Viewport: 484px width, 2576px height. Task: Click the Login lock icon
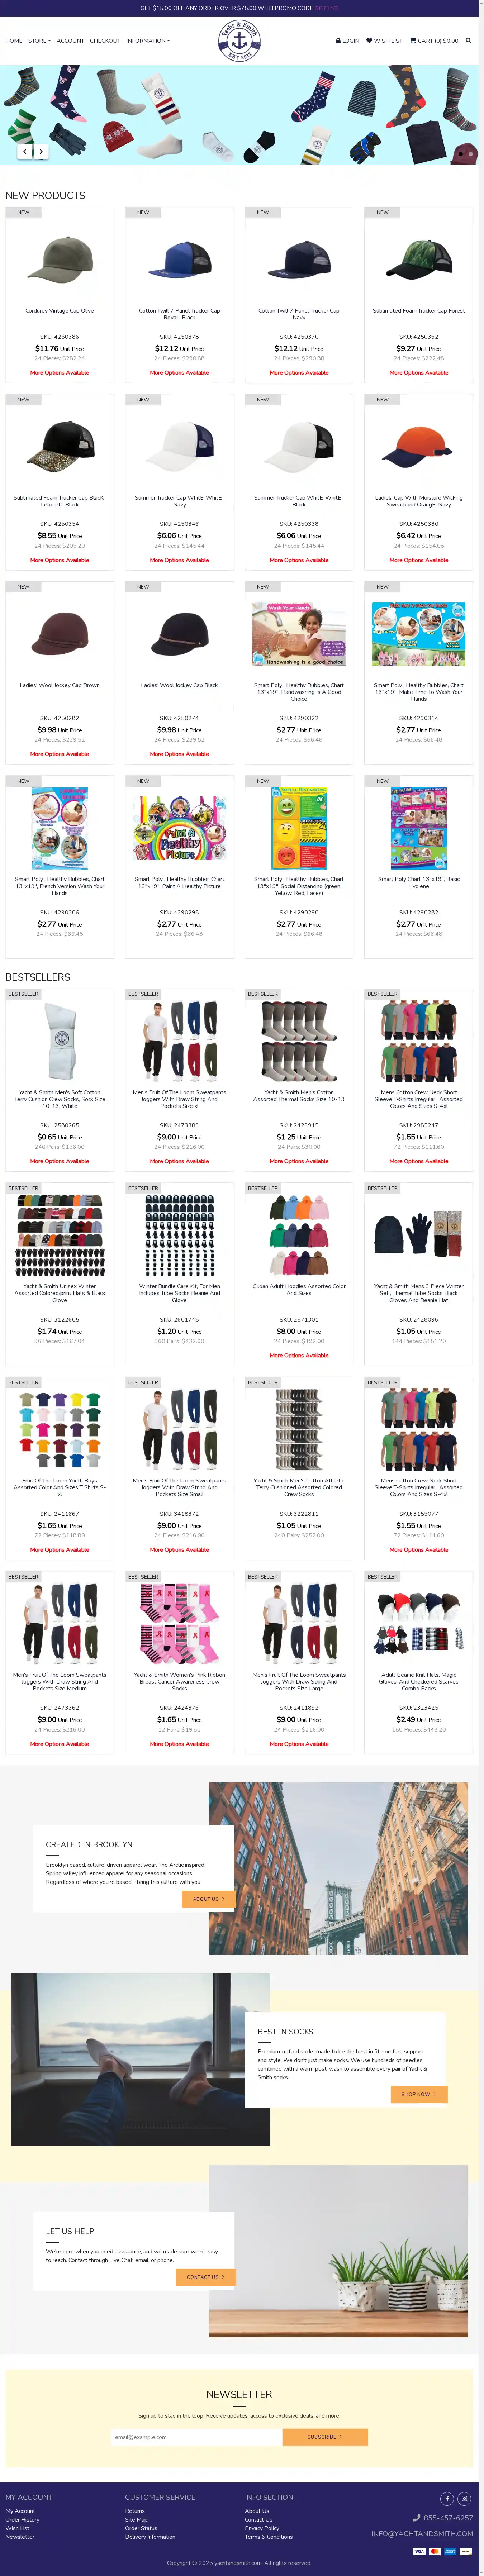tap(338, 41)
